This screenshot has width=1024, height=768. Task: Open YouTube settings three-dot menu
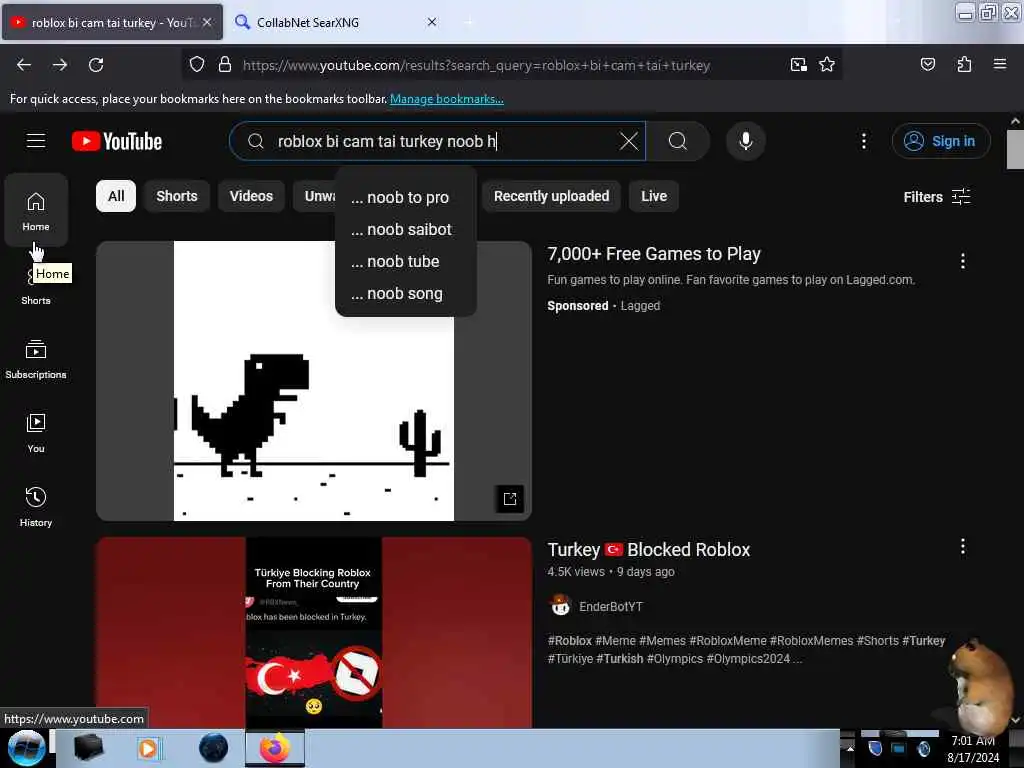[863, 141]
